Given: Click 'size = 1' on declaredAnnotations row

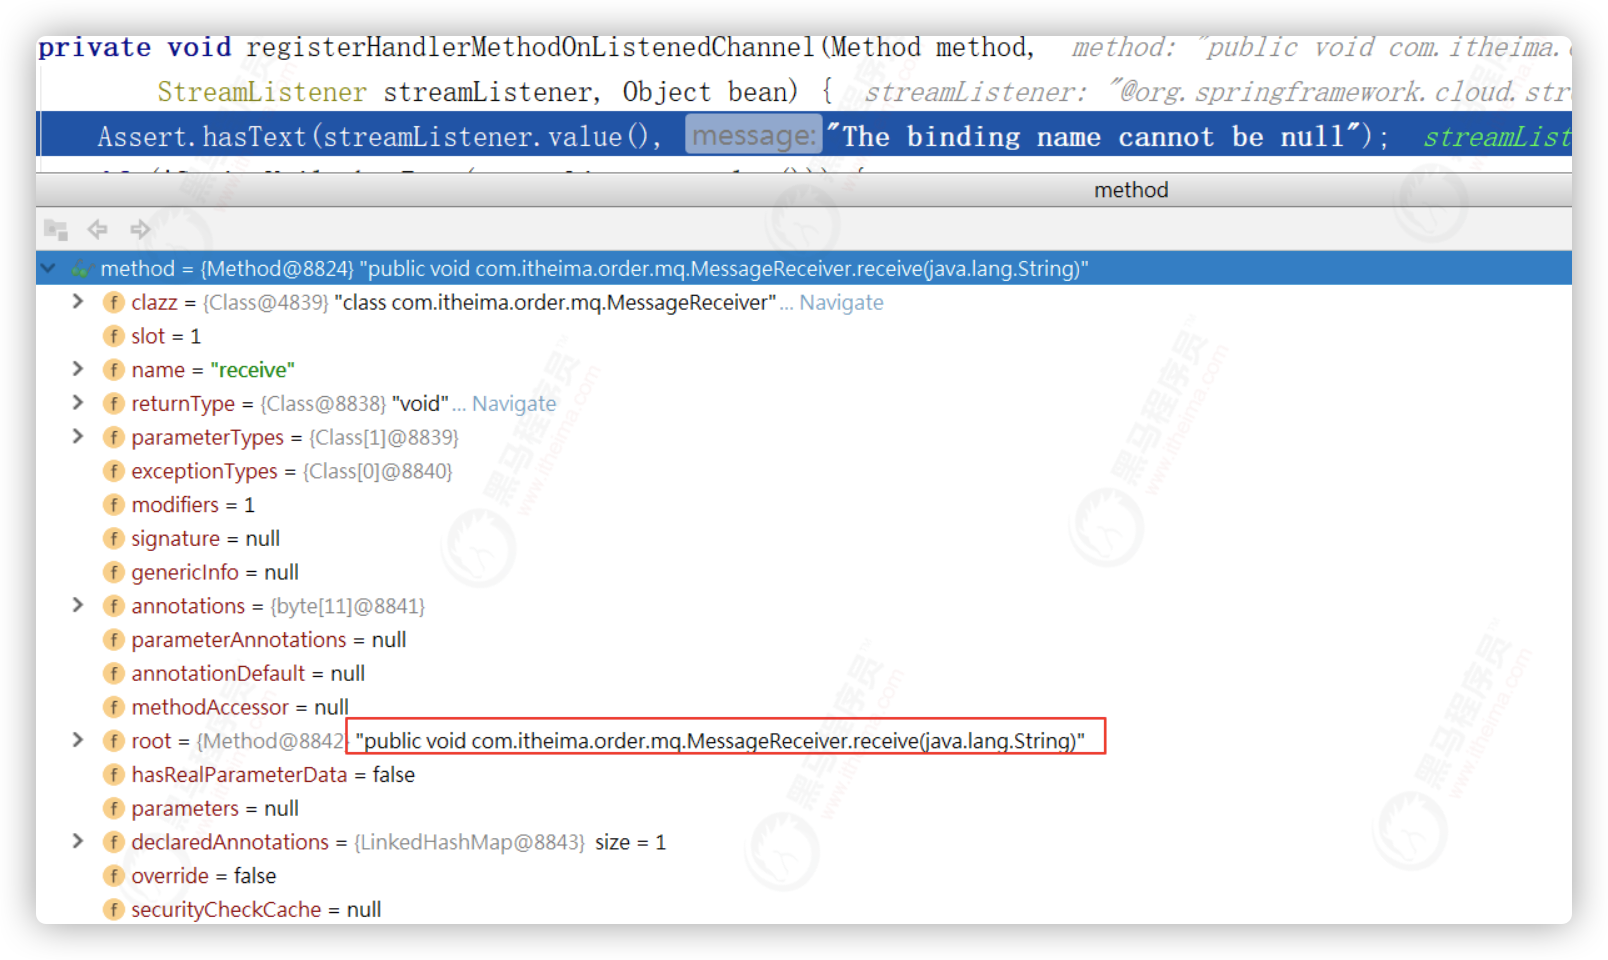Looking at the screenshot, I should point(630,842).
